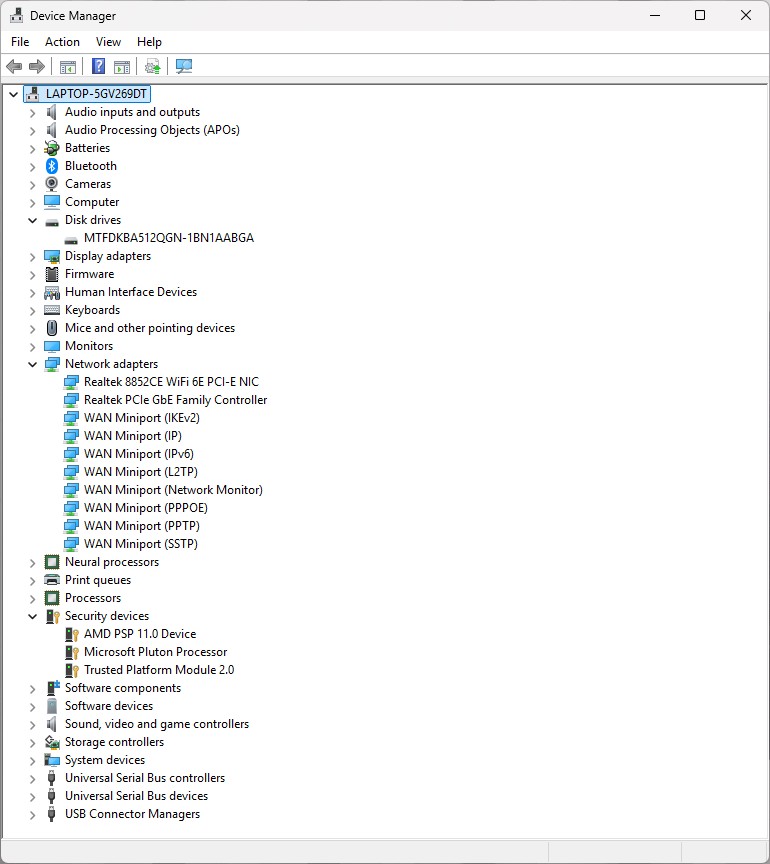Toggle the Show/Hide Action Pane toolbar icon
This screenshot has height=864, width=770.
(122, 67)
